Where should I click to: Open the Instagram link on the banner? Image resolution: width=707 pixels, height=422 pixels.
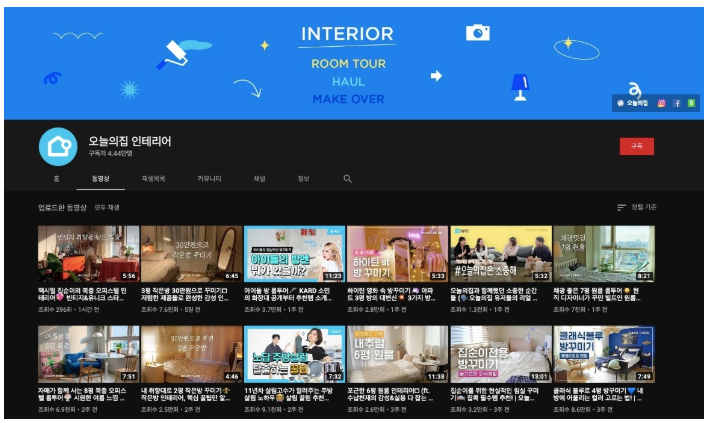coord(661,103)
